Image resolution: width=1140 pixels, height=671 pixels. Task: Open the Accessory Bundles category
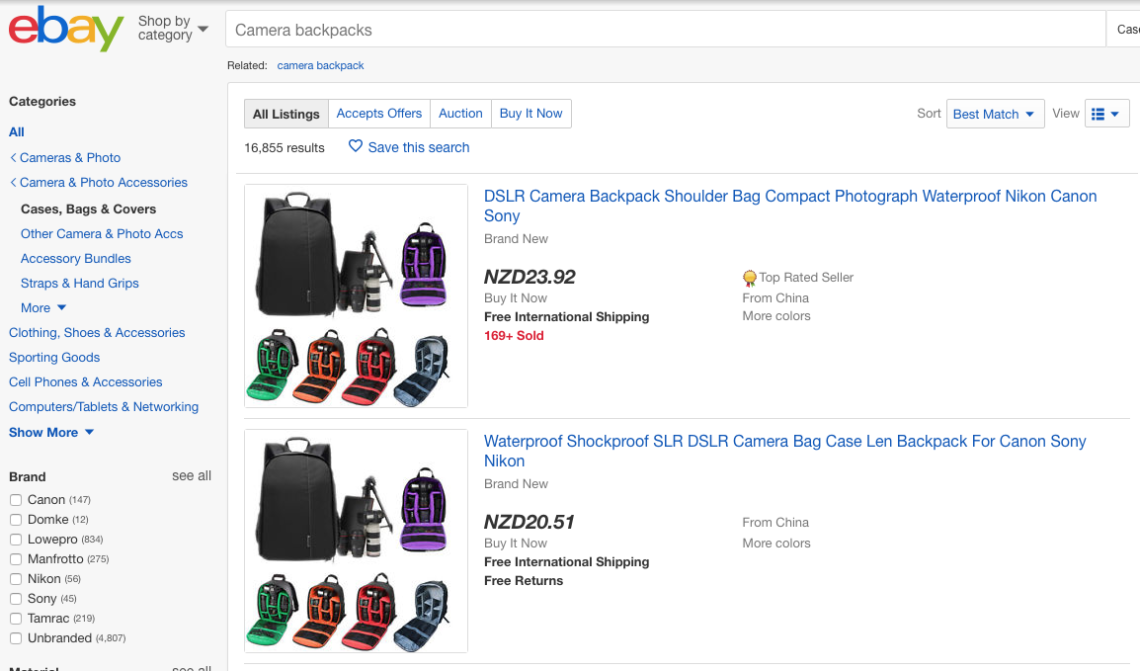click(x=76, y=259)
